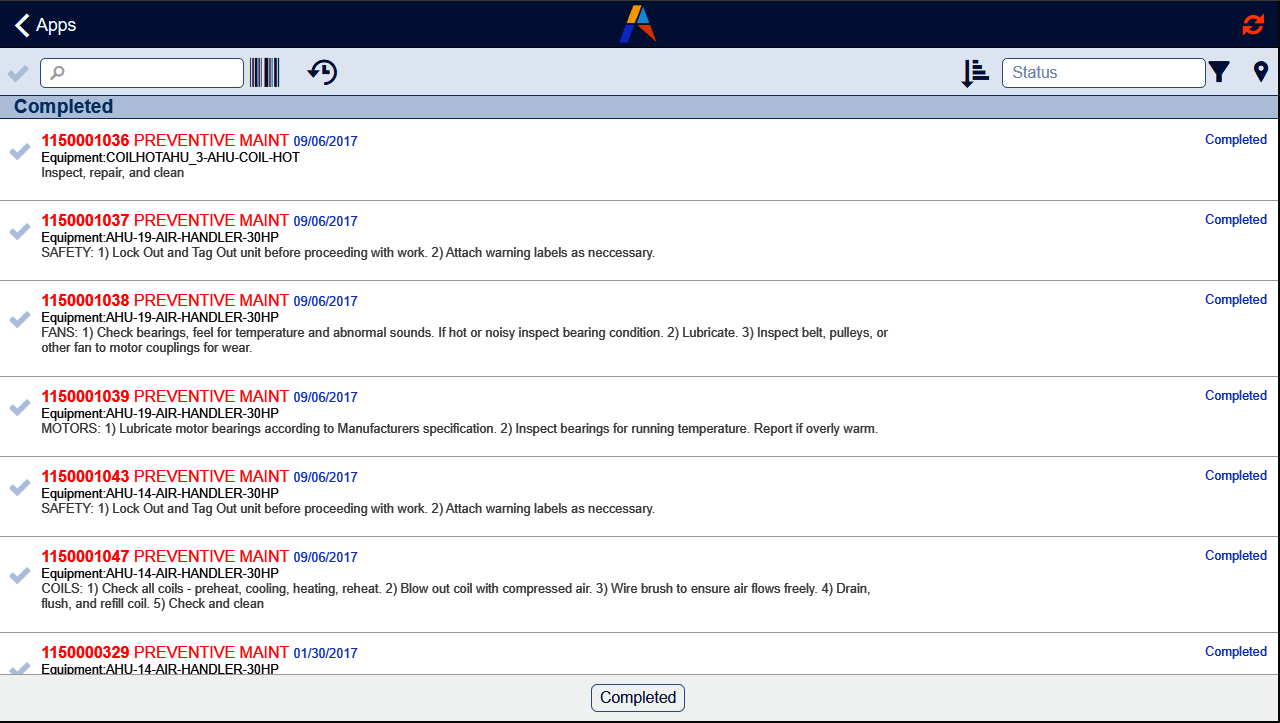This screenshot has height=723, width=1280.
Task: Click the Completed status link for 1150001039
Action: (x=1235, y=395)
